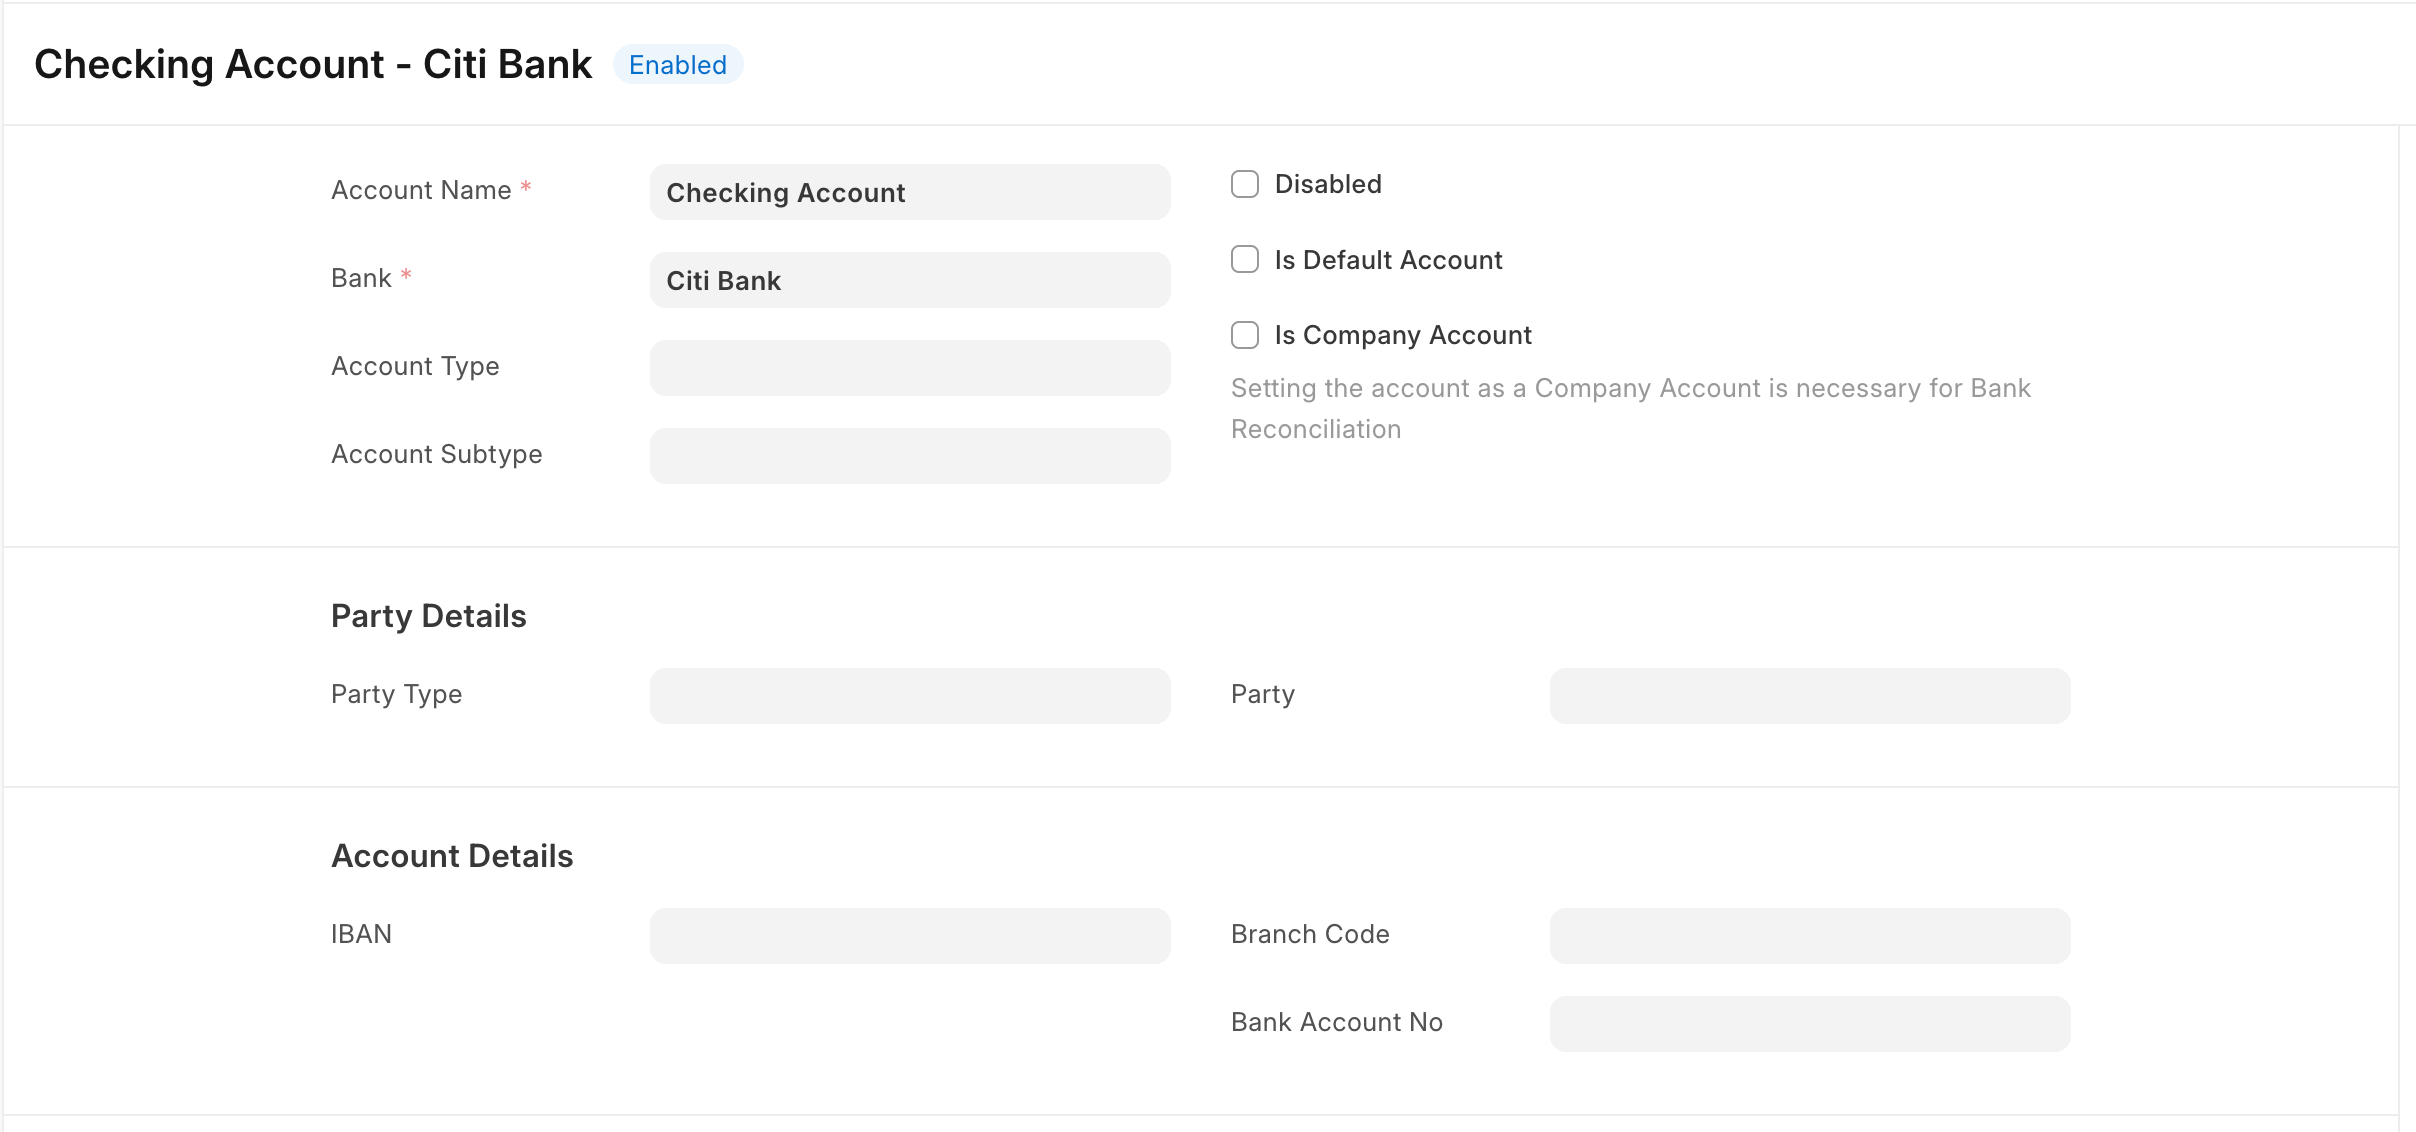
Task: Click the Party input field
Action: pyautogui.click(x=1809, y=696)
